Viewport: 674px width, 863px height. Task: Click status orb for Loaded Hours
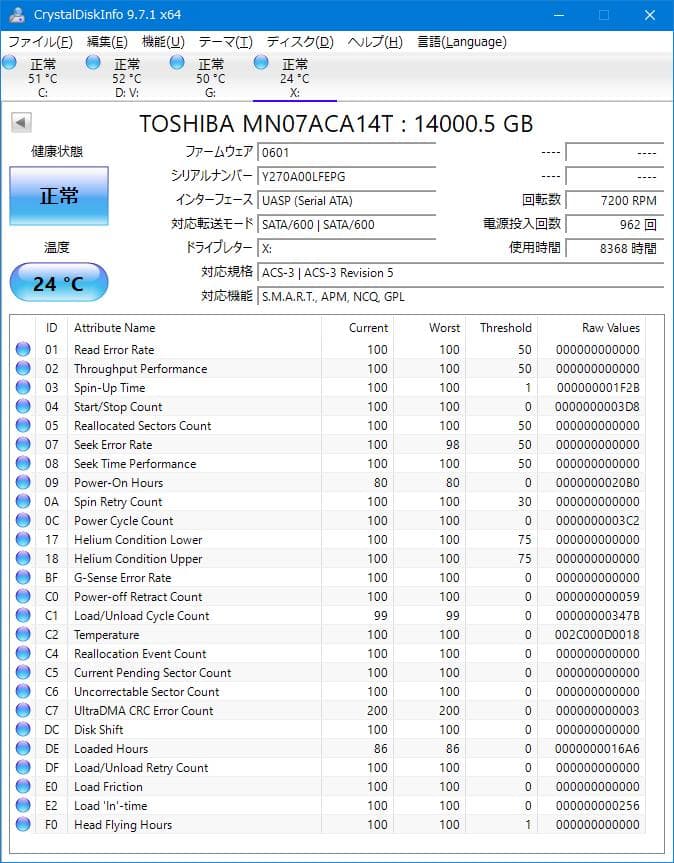coord(23,748)
